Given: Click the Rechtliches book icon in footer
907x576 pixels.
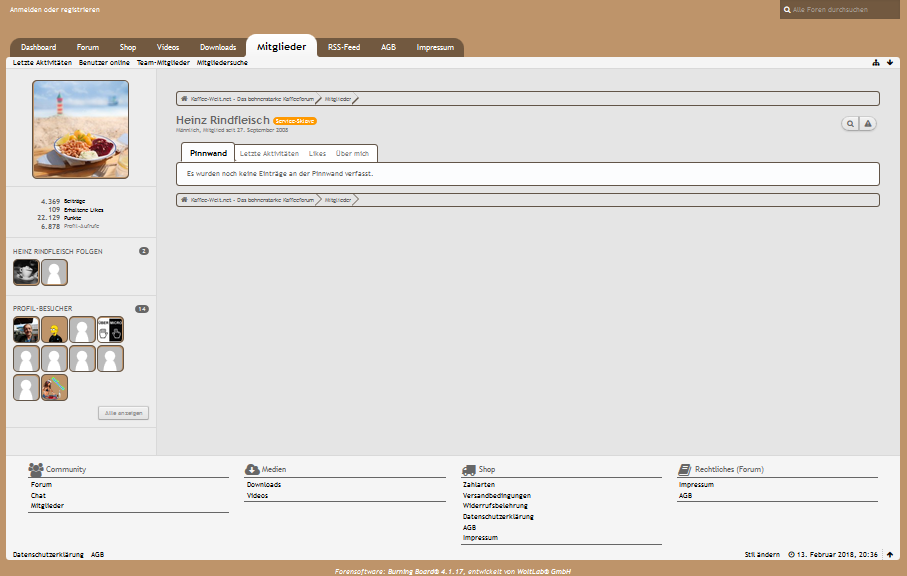Looking at the screenshot, I should (x=685, y=469).
